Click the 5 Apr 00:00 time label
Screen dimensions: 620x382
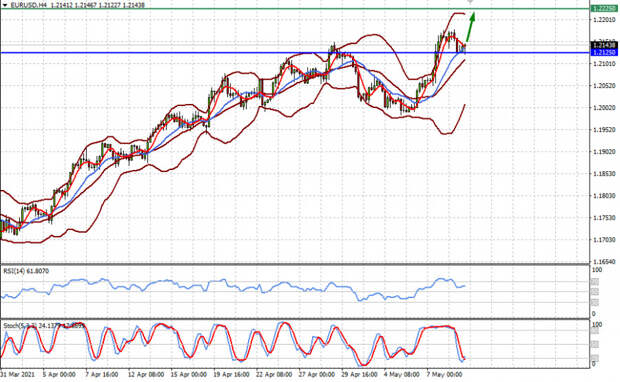59,374
